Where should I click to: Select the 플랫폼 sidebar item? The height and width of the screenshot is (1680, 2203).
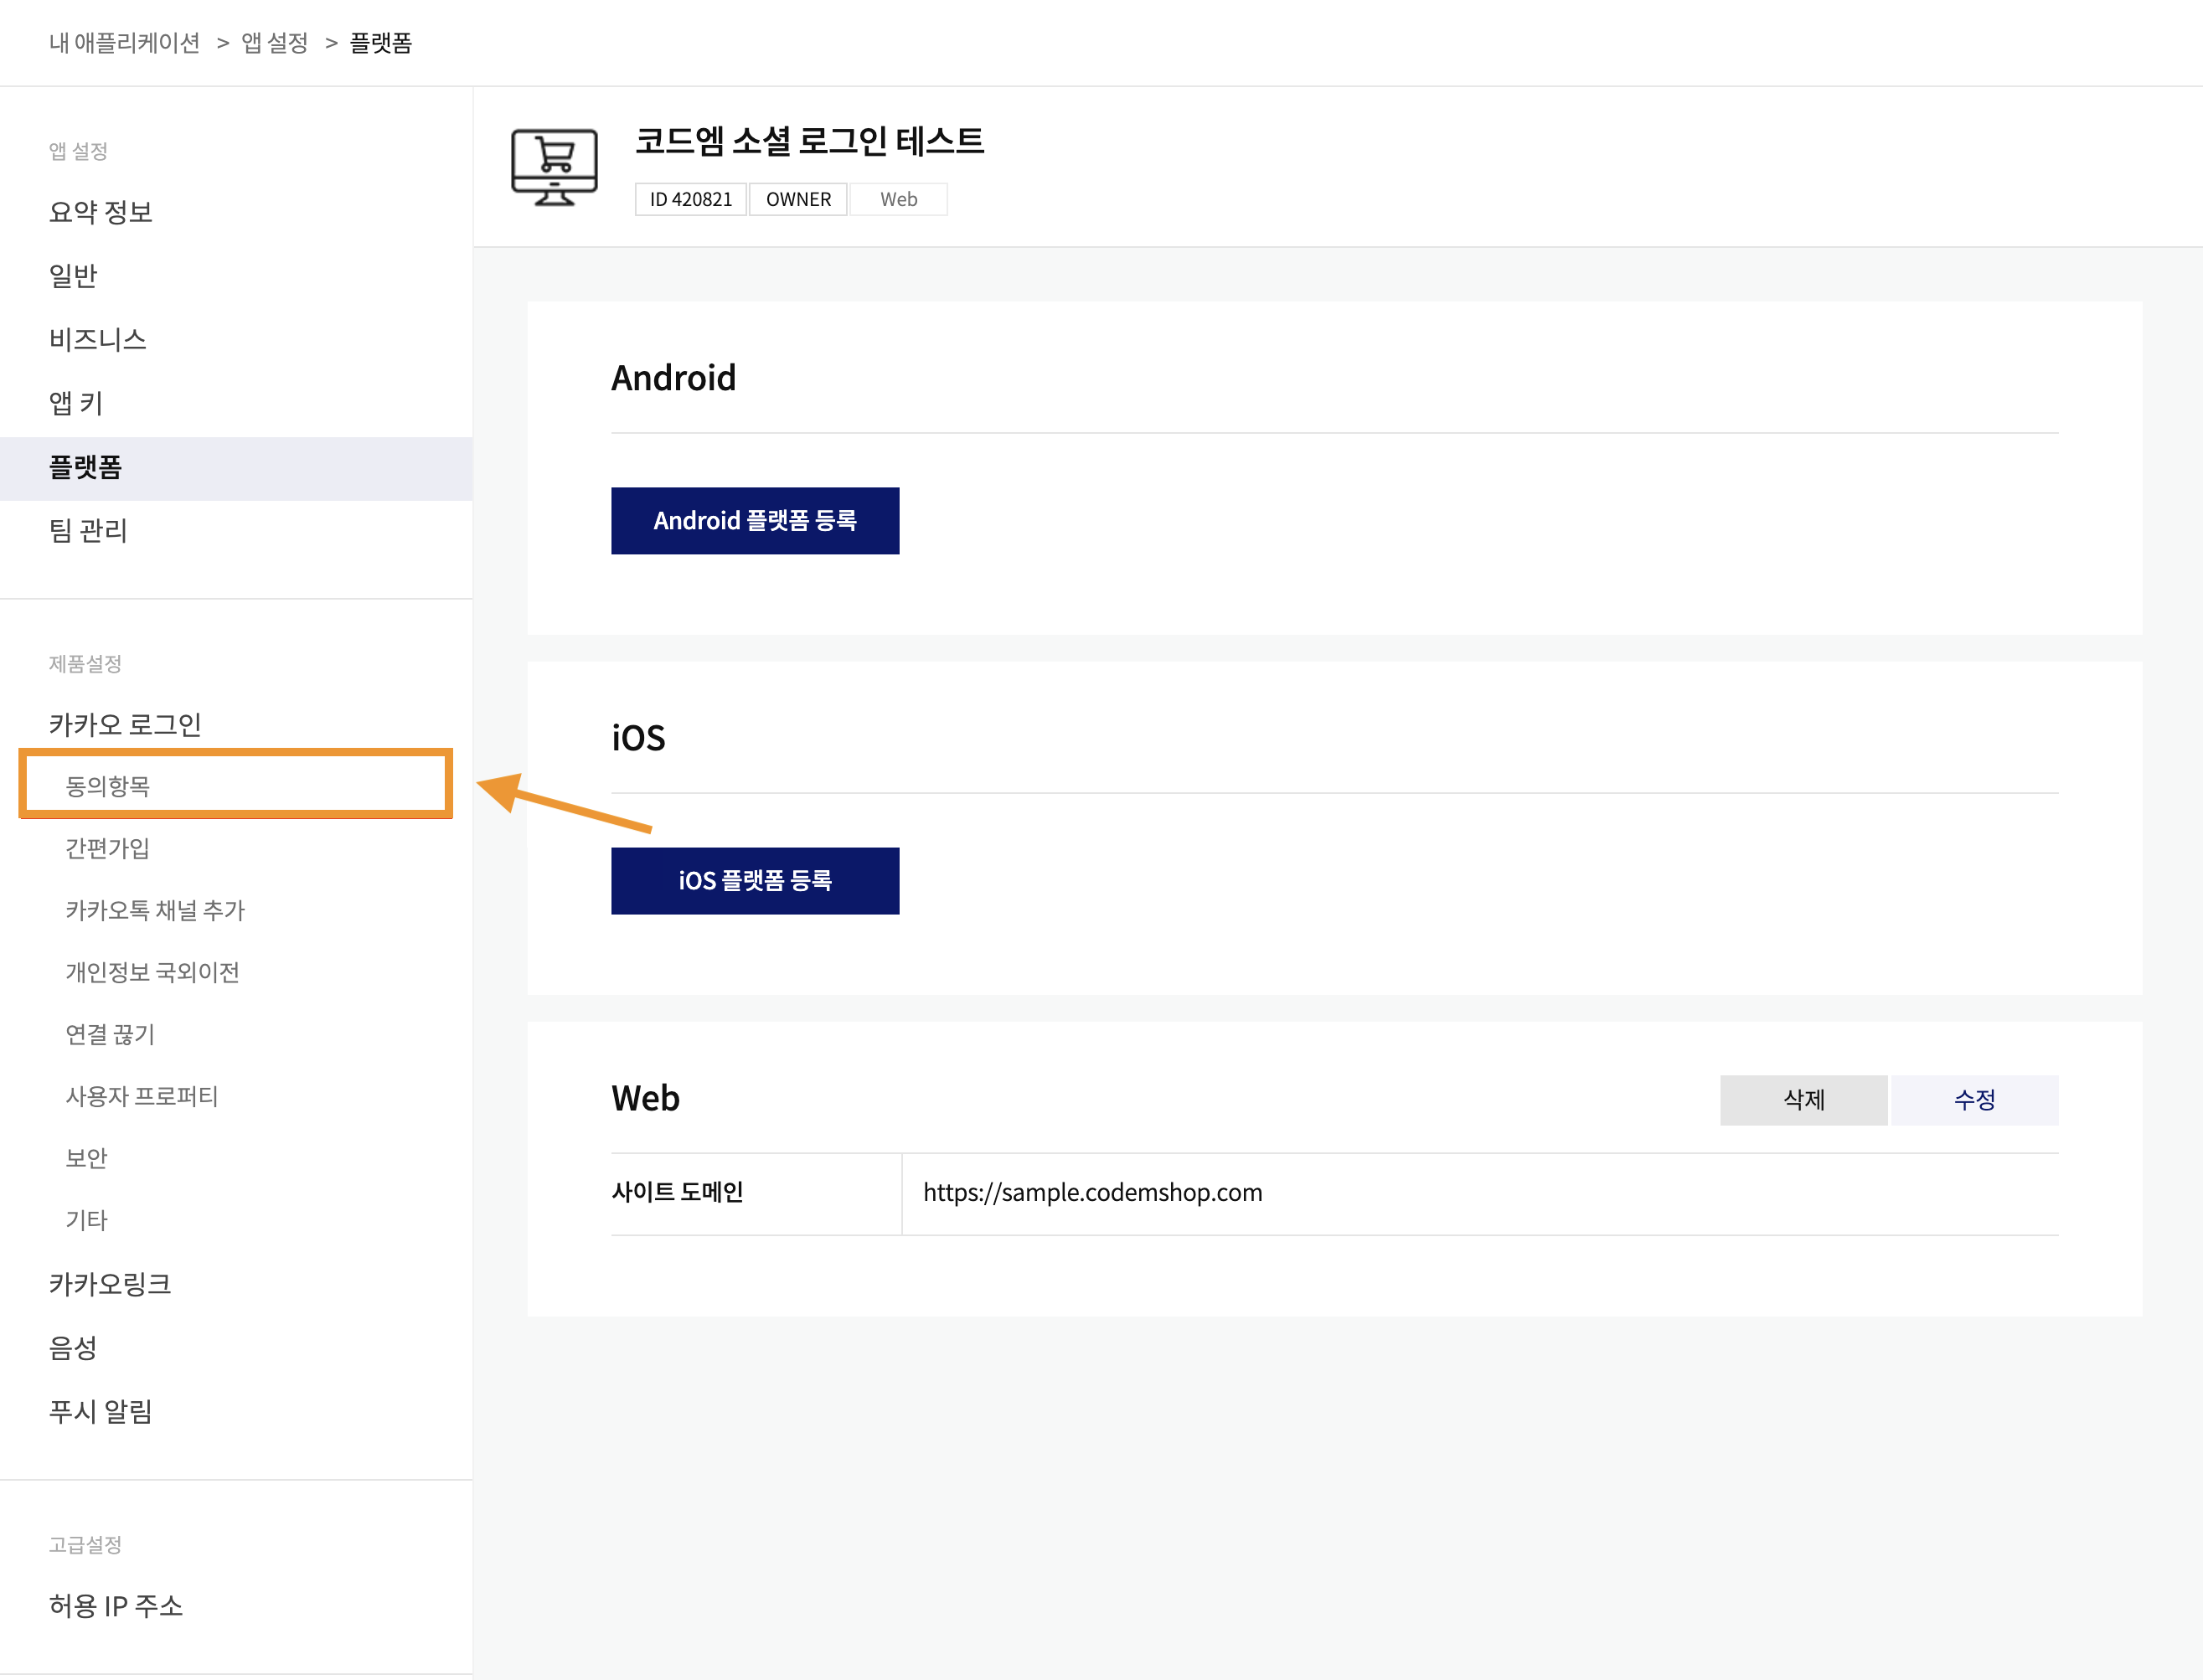[236, 468]
